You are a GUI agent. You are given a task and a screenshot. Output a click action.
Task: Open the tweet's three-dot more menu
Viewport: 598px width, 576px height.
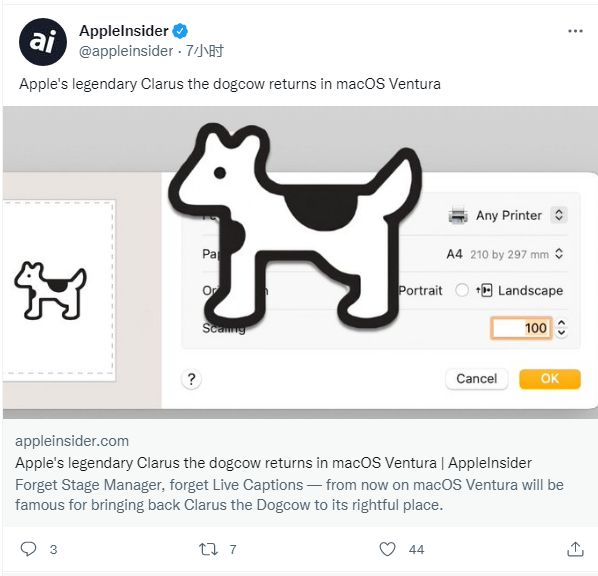[x=575, y=31]
